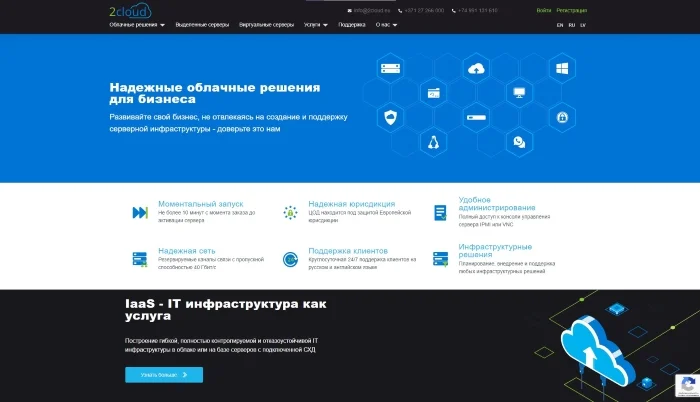
Task: Open the Облачные решения dropdown menu
Action: (x=137, y=25)
